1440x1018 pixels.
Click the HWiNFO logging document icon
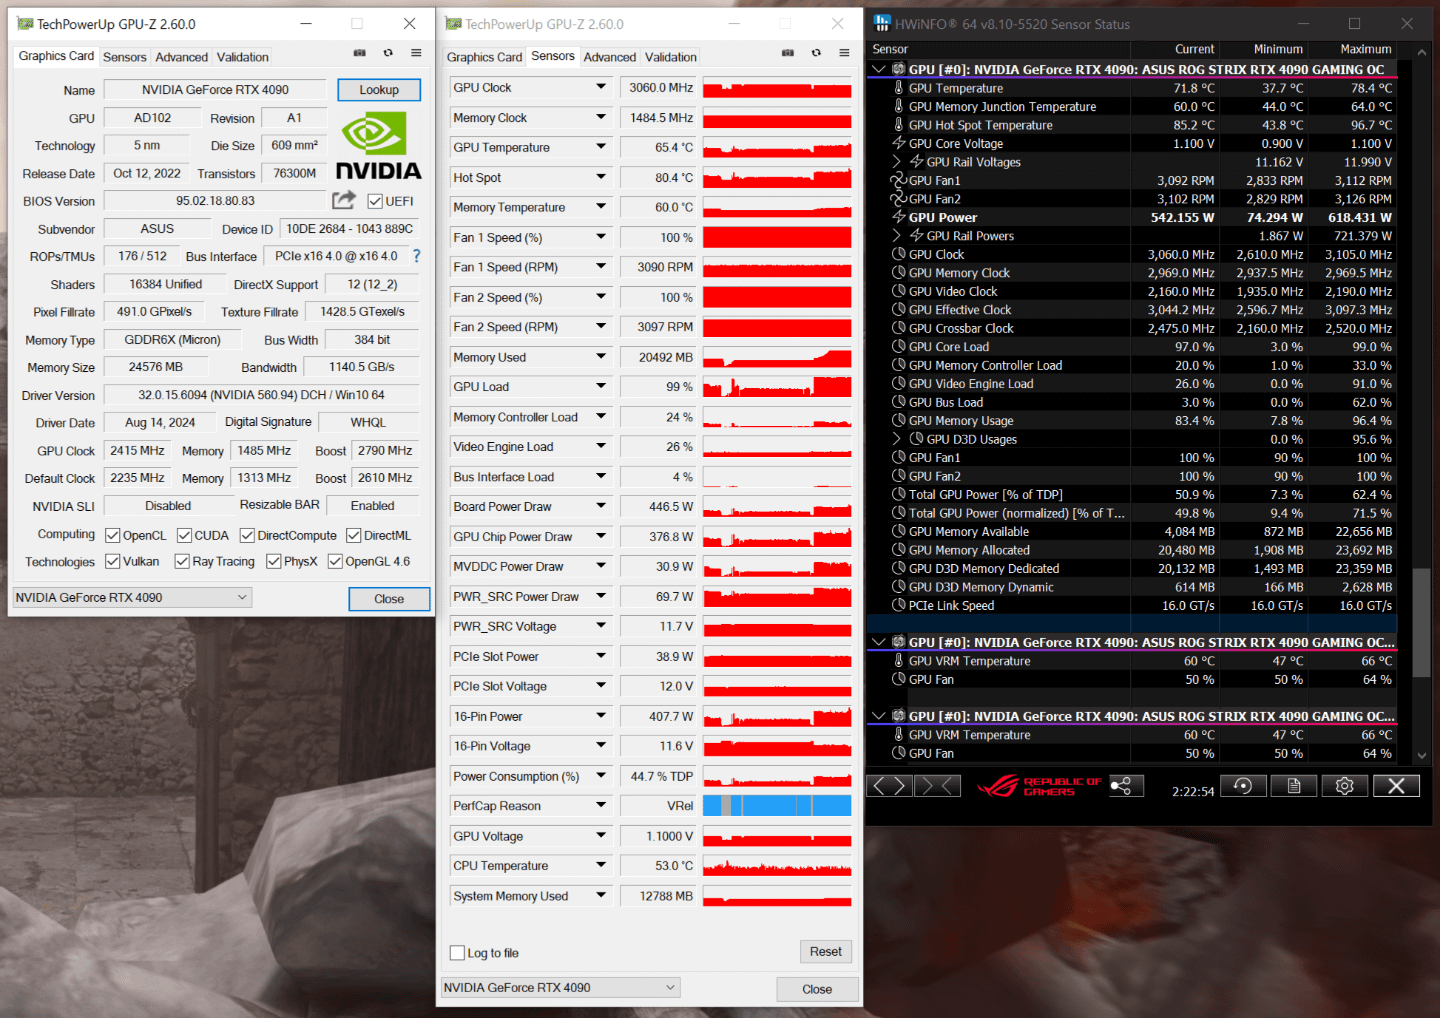coord(1294,786)
